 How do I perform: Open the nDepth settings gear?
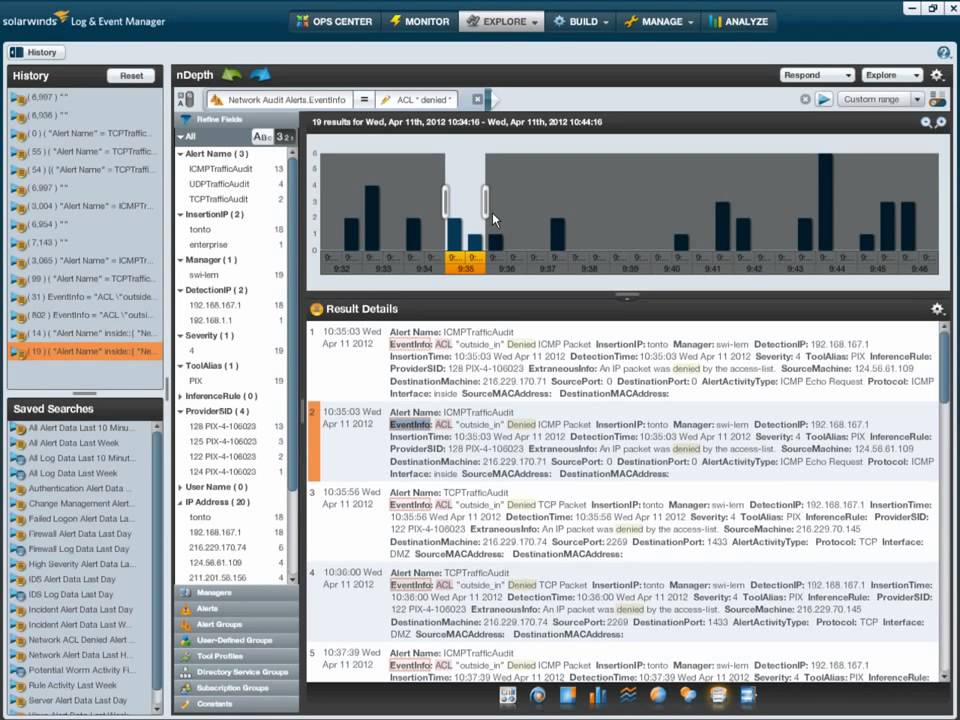(x=937, y=75)
